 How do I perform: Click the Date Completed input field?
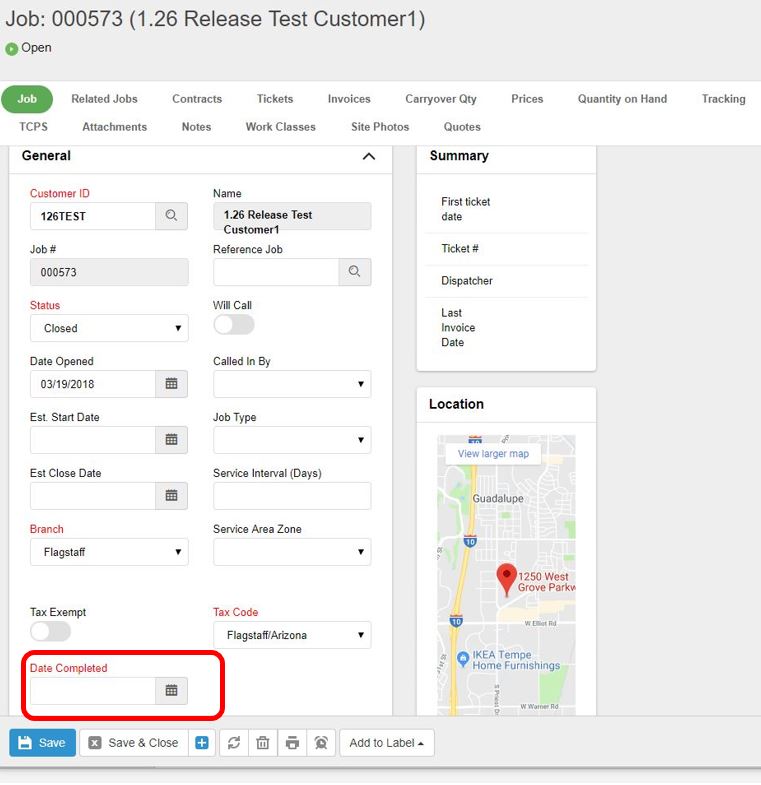93,690
